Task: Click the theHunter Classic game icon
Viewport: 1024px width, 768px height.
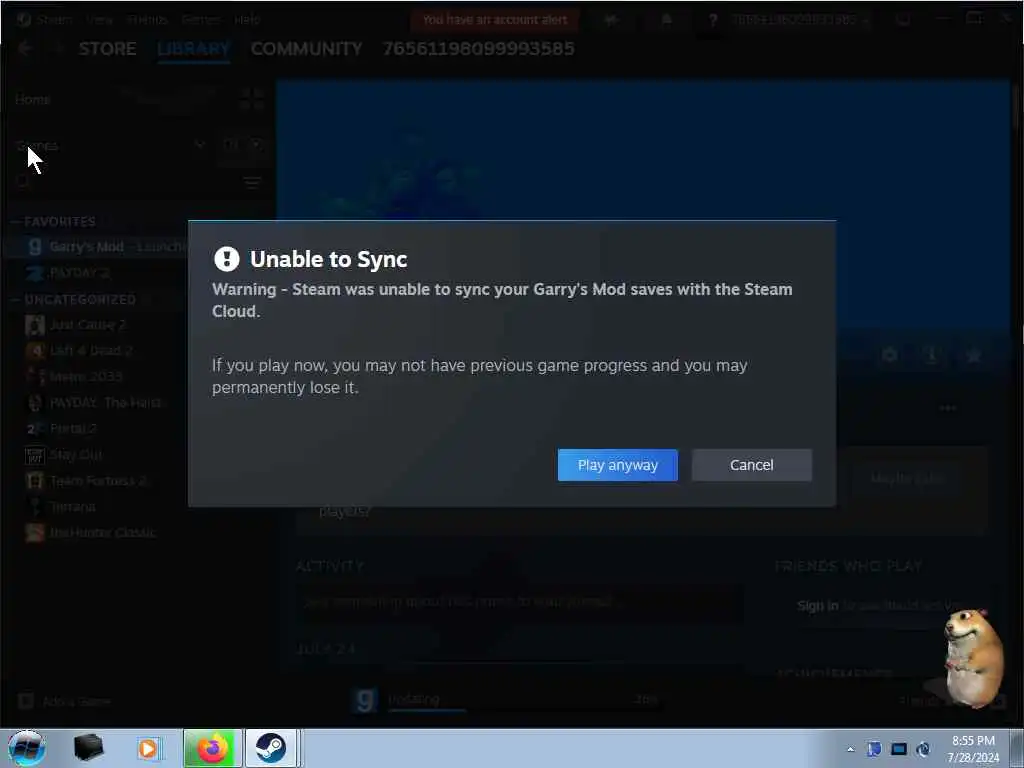Action: point(35,532)
